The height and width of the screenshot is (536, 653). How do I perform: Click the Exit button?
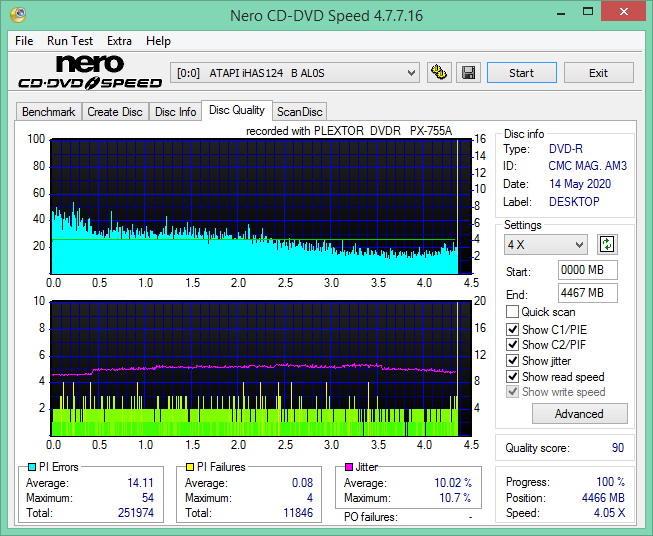point(598,73)
